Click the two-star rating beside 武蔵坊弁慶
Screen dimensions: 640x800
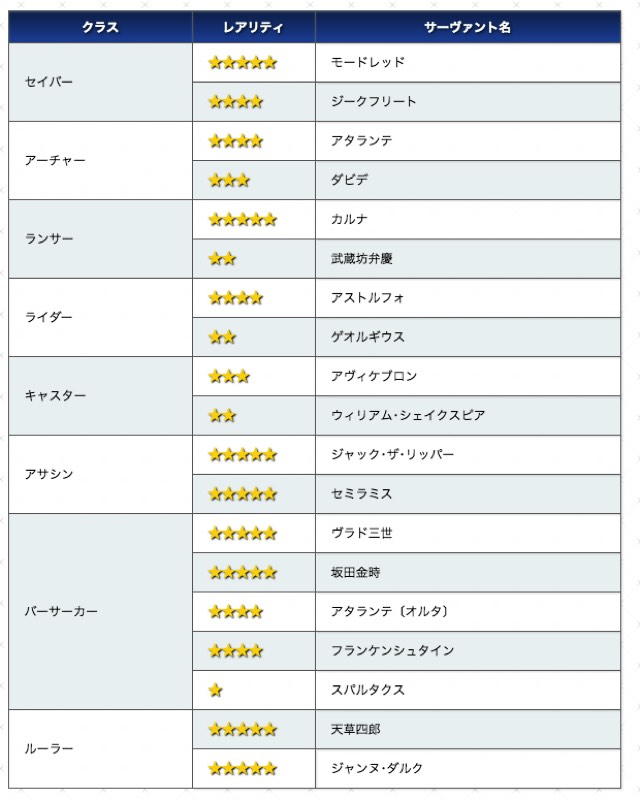coord(223,259)
